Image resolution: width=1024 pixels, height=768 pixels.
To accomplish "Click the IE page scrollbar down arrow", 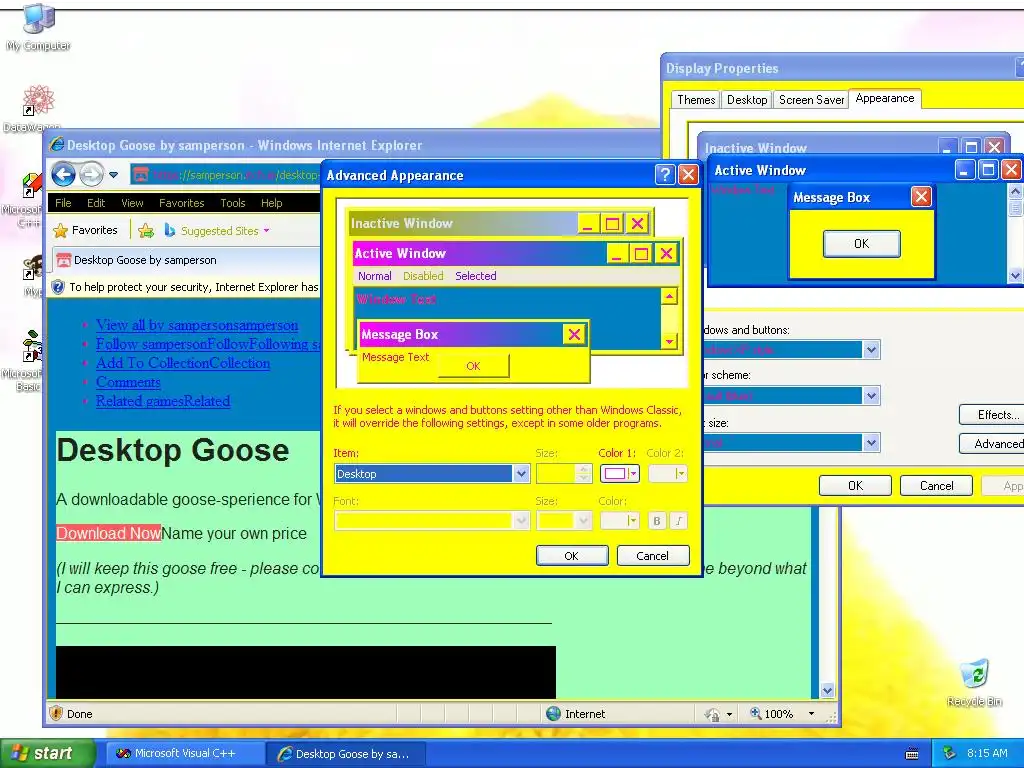I will pyautogui.click(x=827, y=690).
